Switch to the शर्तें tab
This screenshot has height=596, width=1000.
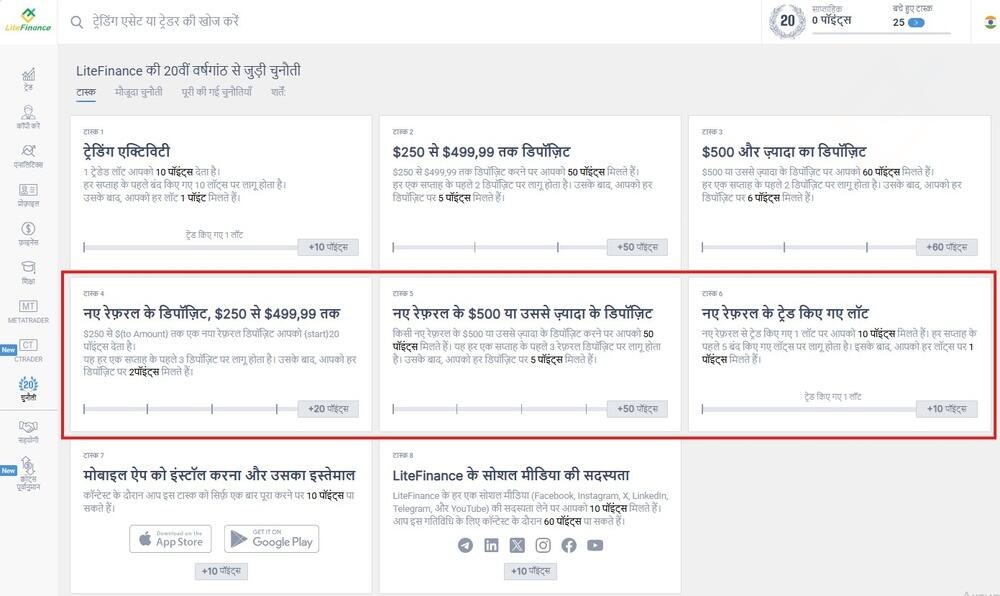[x=278, y=92]
